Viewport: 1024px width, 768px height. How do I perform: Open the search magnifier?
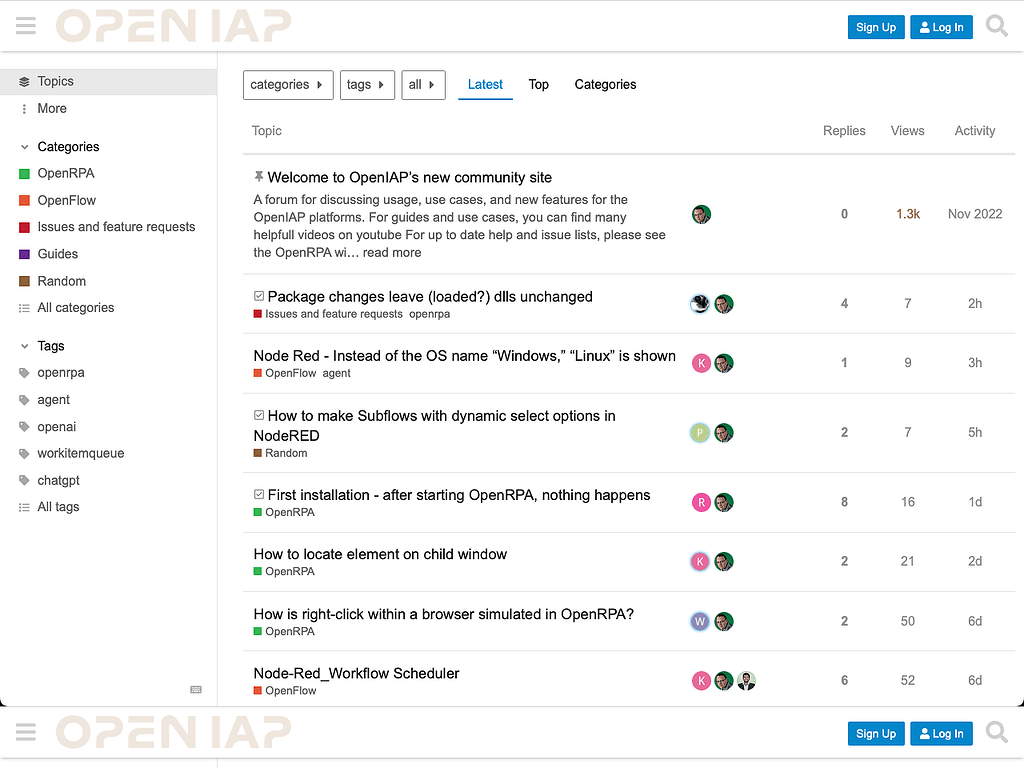[x=996, y=26]
